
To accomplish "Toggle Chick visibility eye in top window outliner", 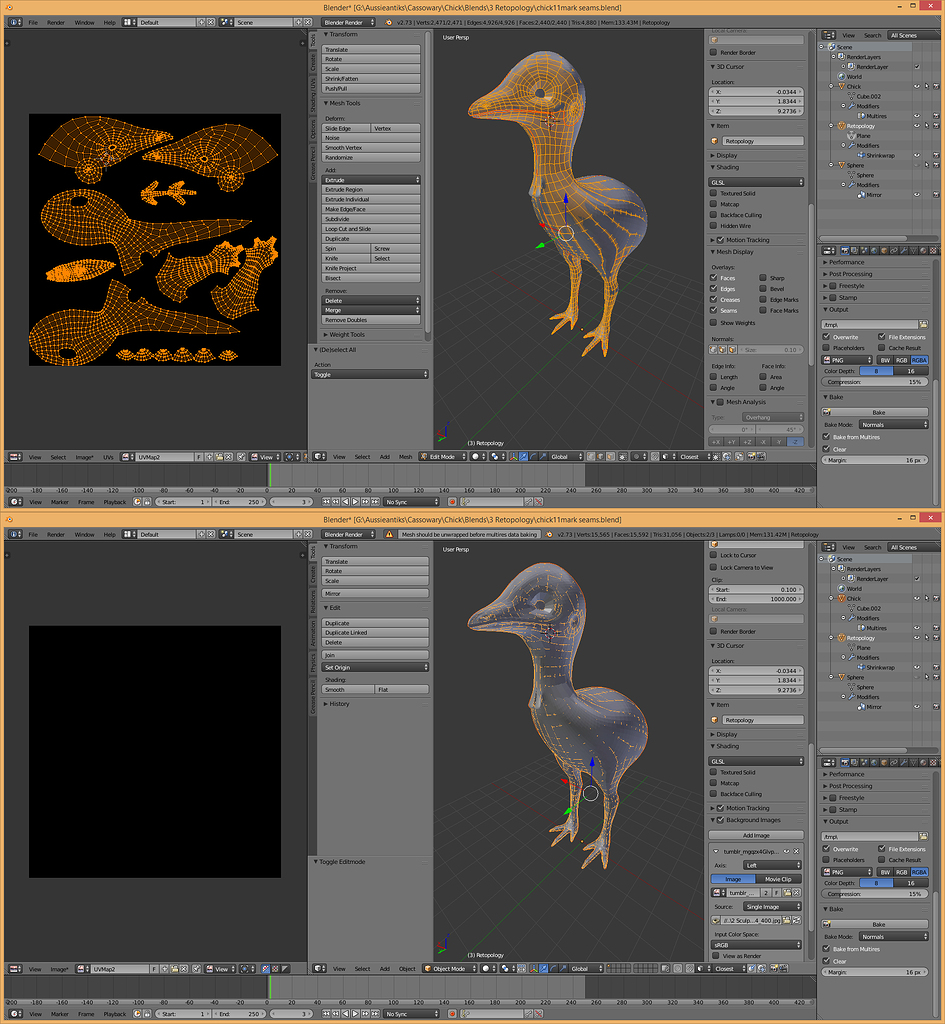I will pyautogui.click(x=917, y=86).
